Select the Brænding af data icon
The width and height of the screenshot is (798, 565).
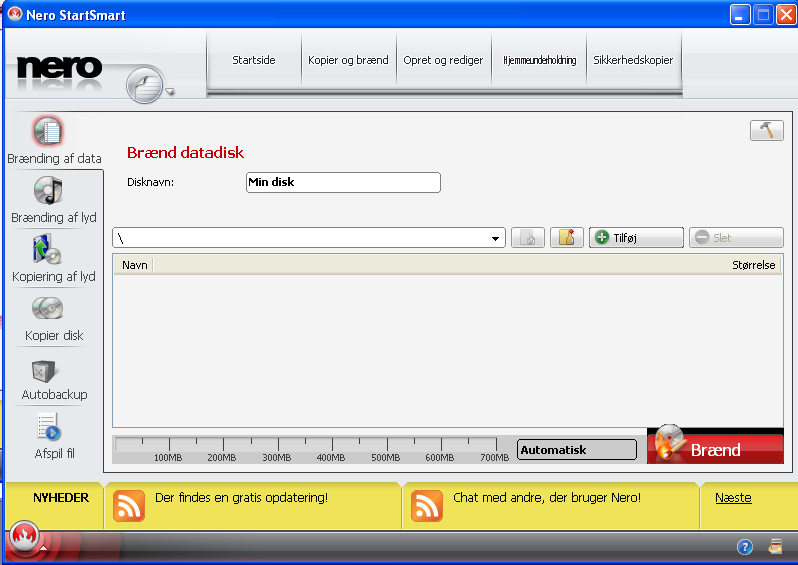pos(48,131)
